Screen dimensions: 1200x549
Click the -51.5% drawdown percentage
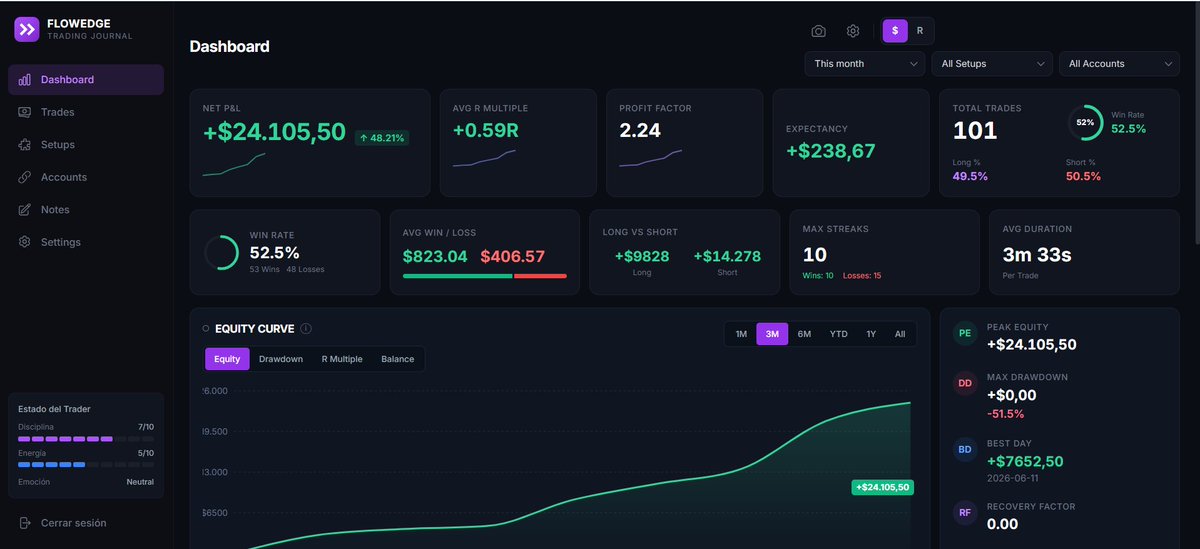coord(1005,414)
